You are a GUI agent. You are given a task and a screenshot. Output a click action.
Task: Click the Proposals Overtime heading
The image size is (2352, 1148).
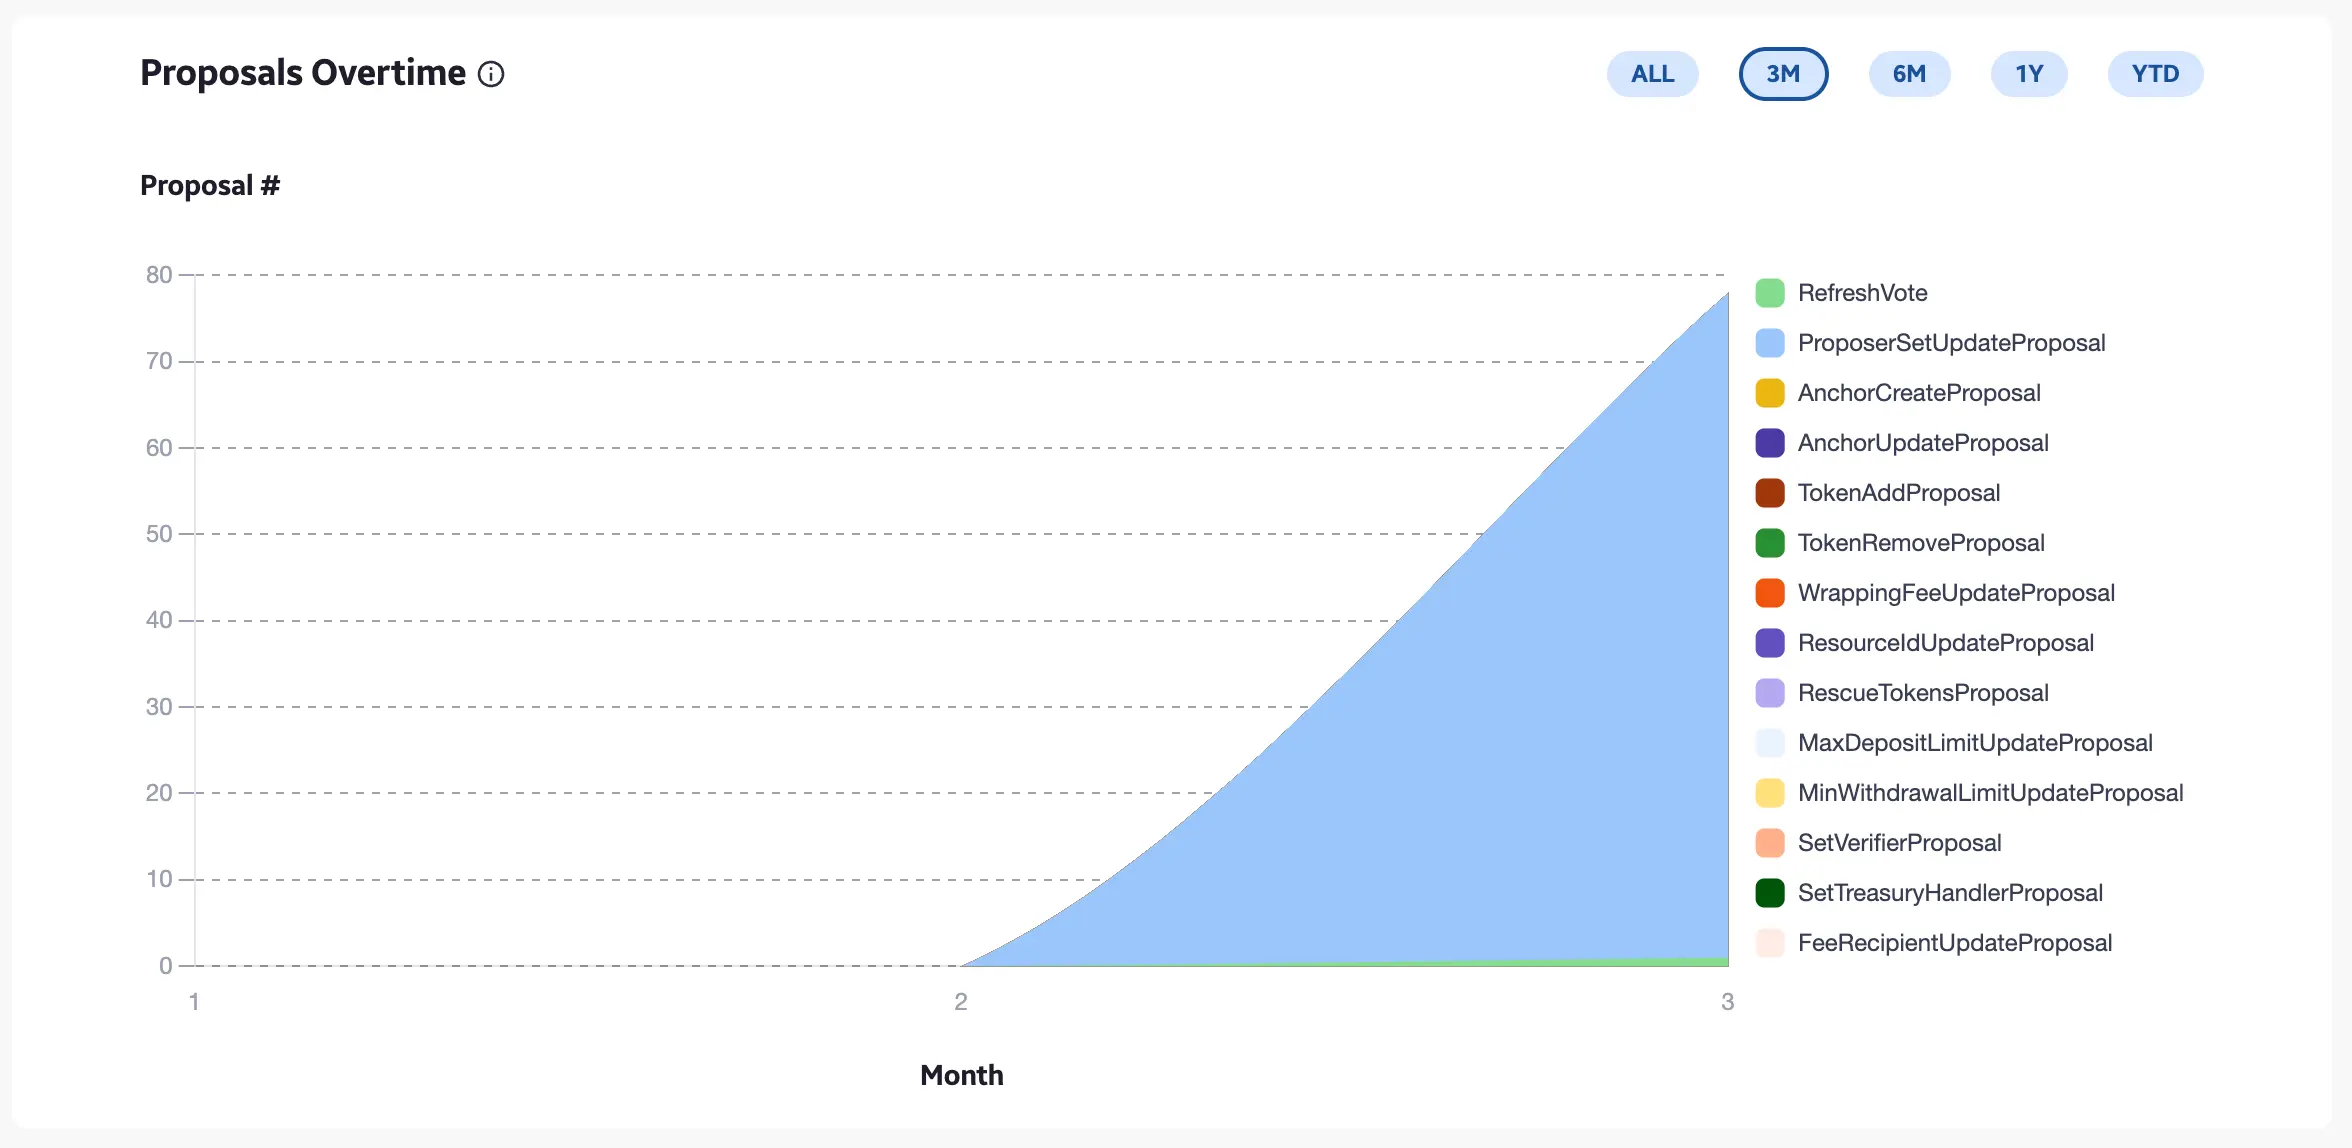pos(303,73)
